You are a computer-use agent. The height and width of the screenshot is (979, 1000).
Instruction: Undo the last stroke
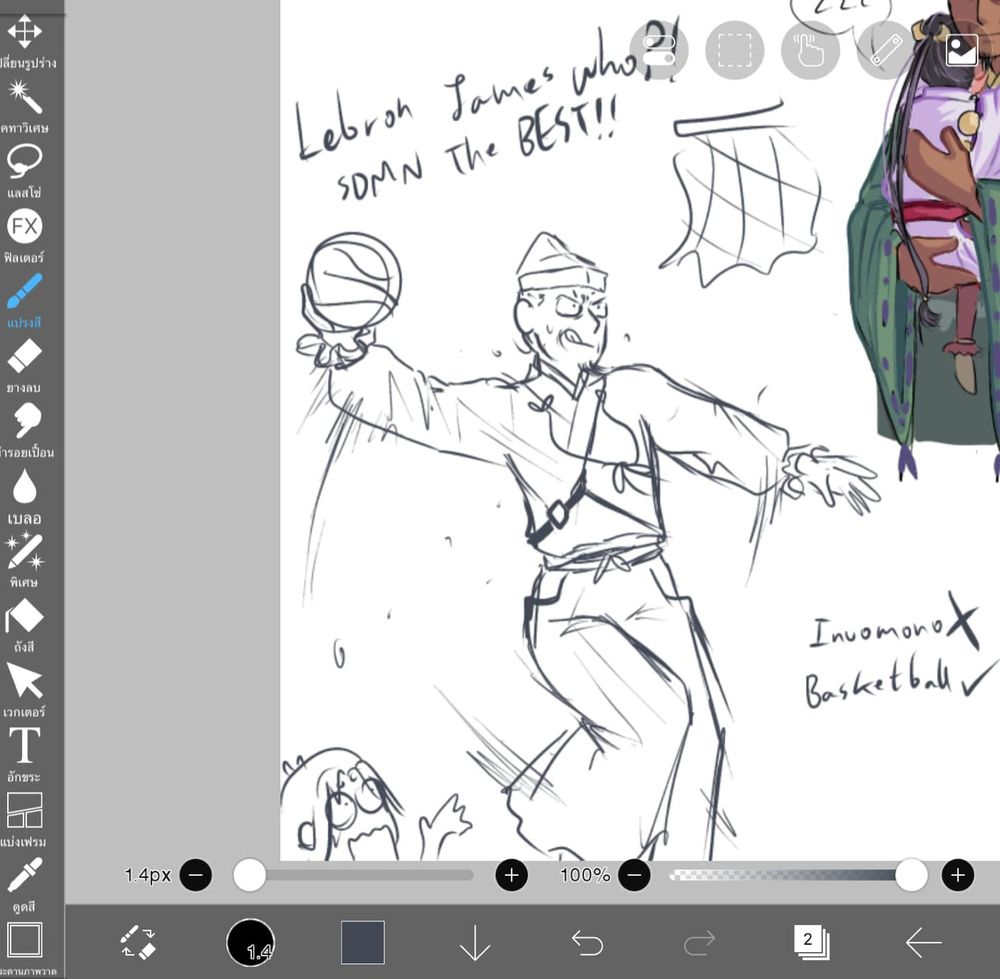587,942
